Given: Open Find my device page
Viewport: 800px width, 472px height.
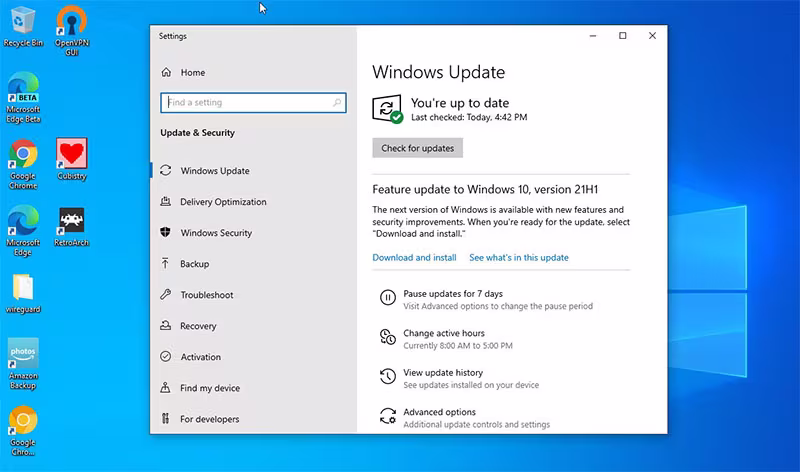Looking at the screenshot, I should coord(210,388).
